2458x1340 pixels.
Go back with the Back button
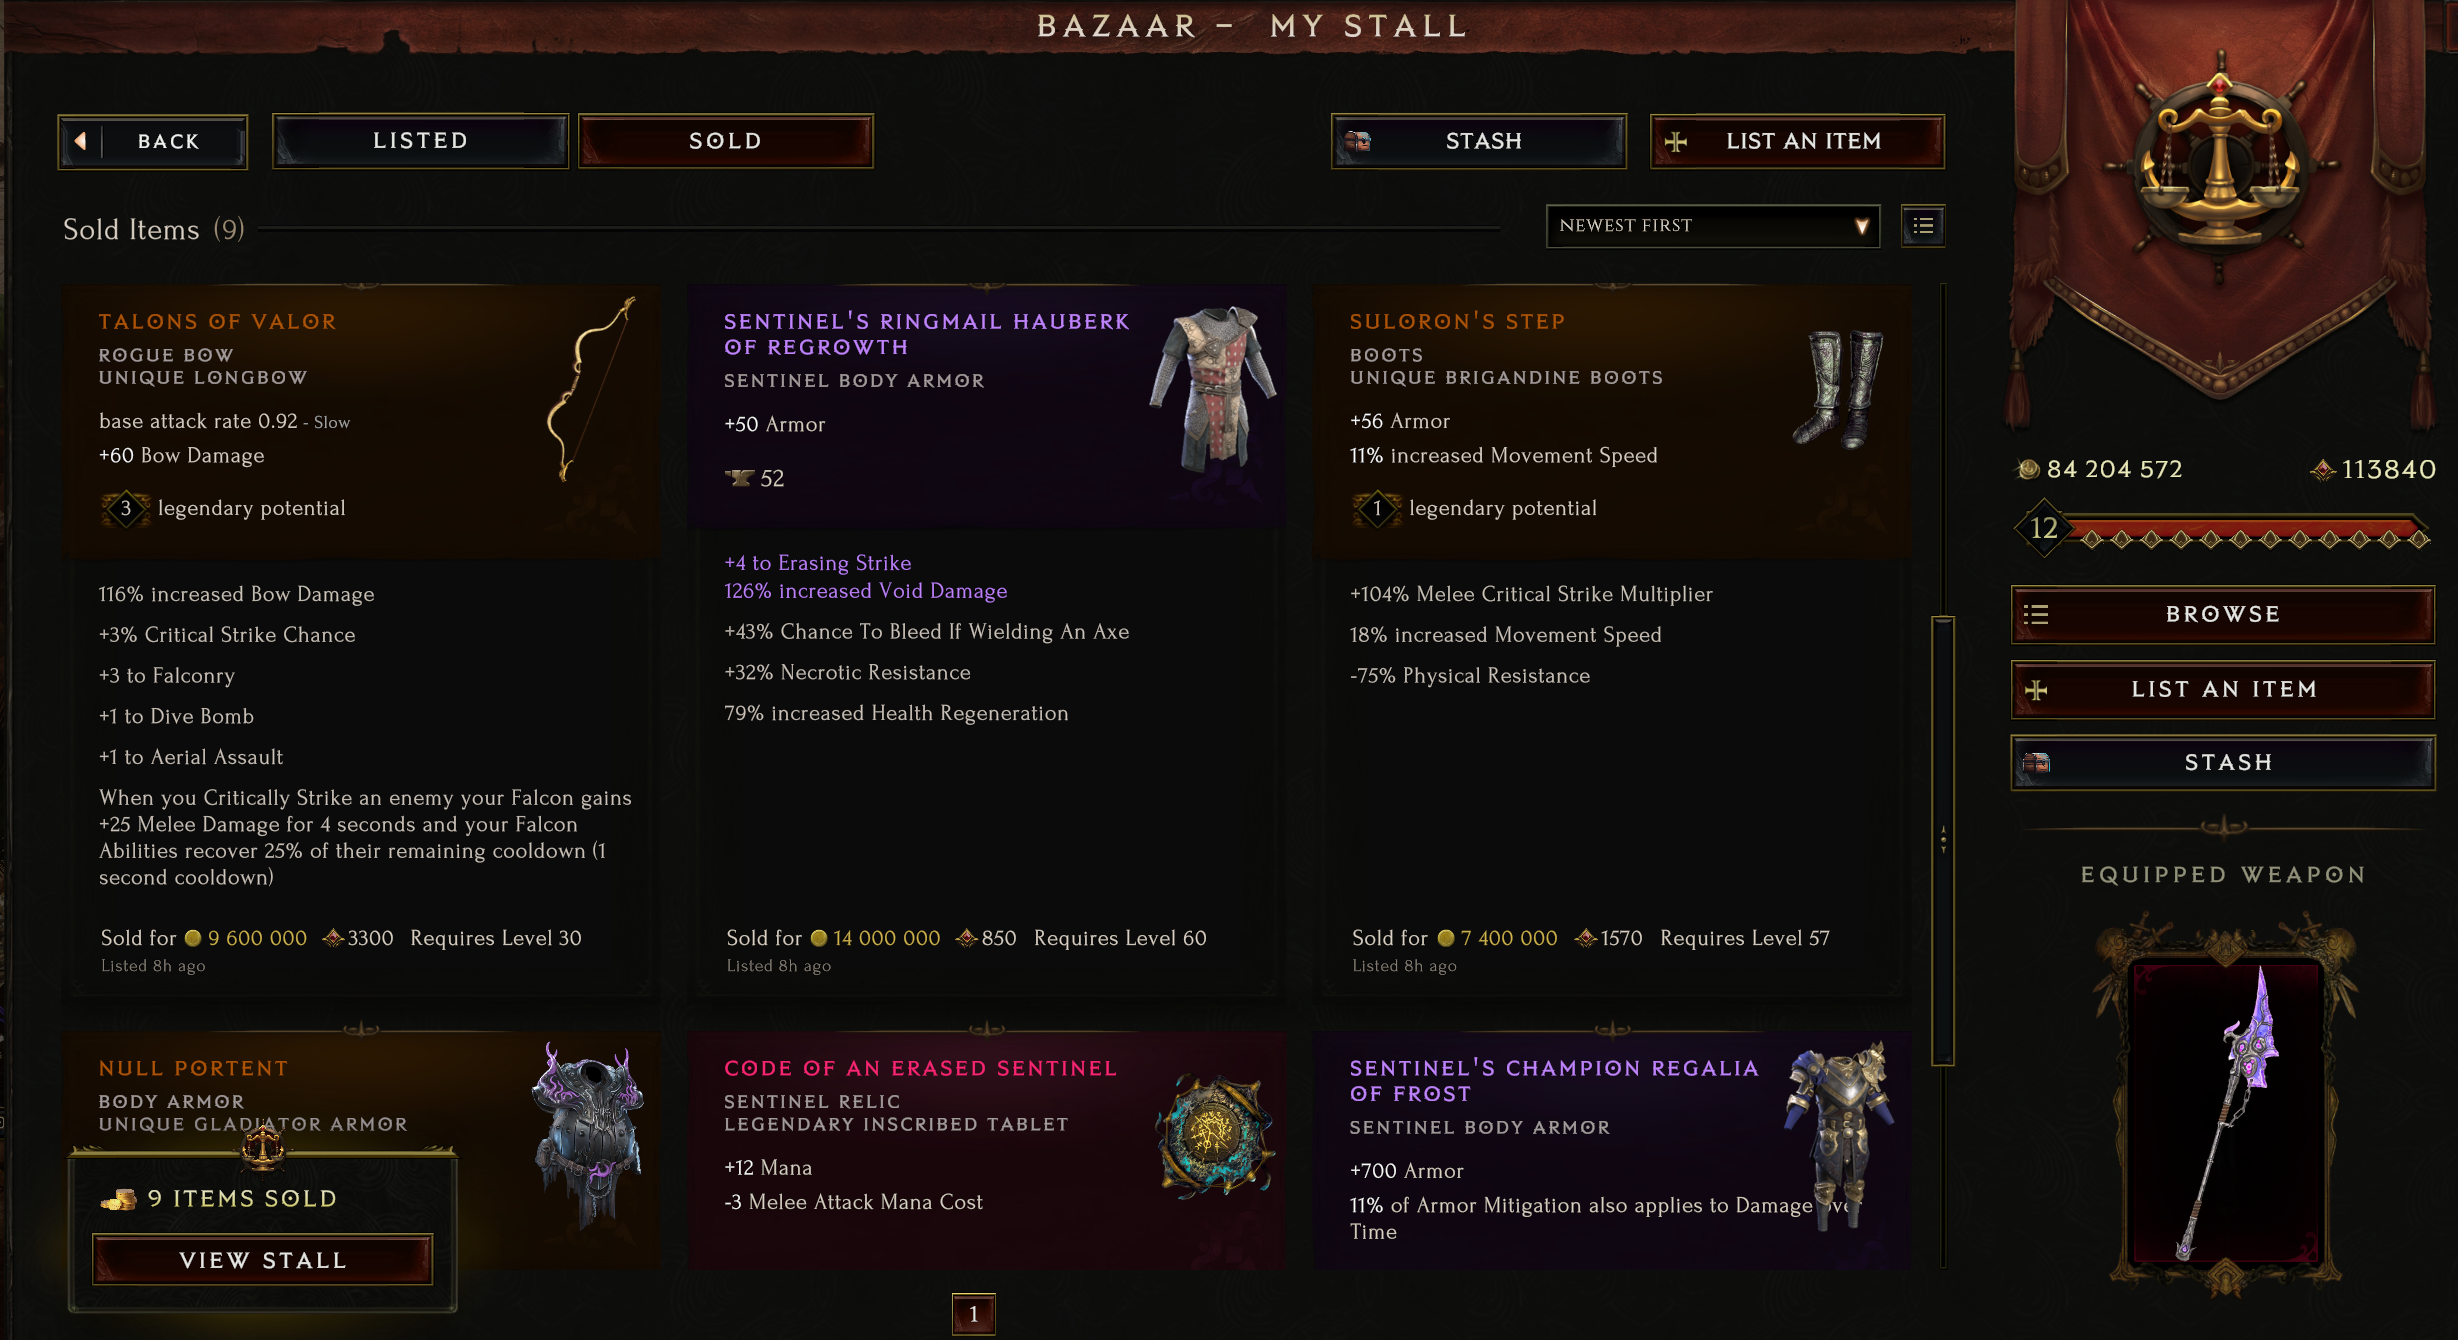coord(152,141)
